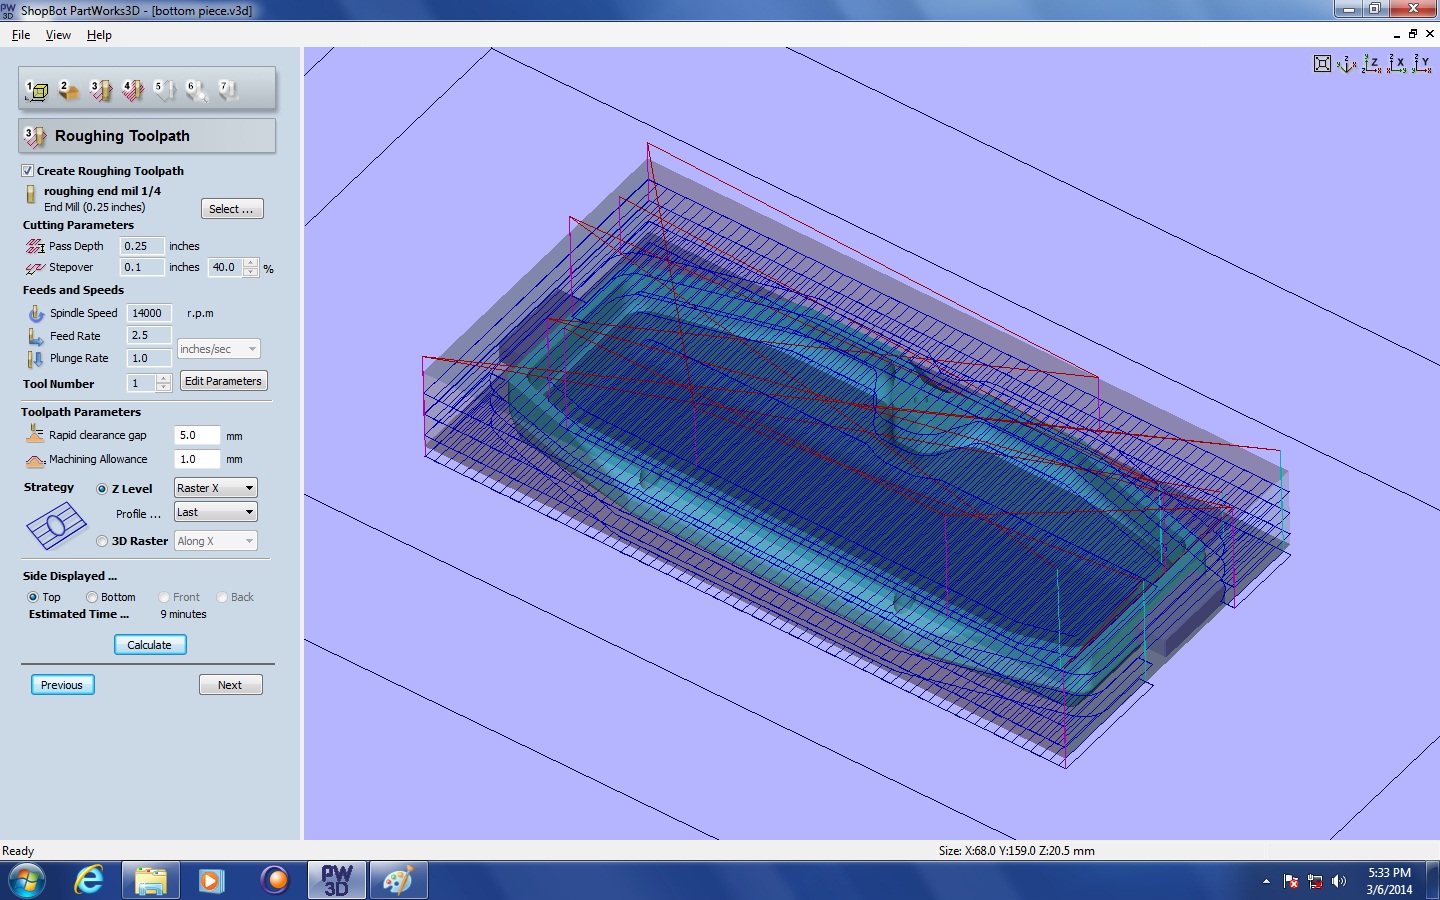Switch to isometric 3D view icon
Viewport: 1440px width, 900px height.
[1347, 64]
